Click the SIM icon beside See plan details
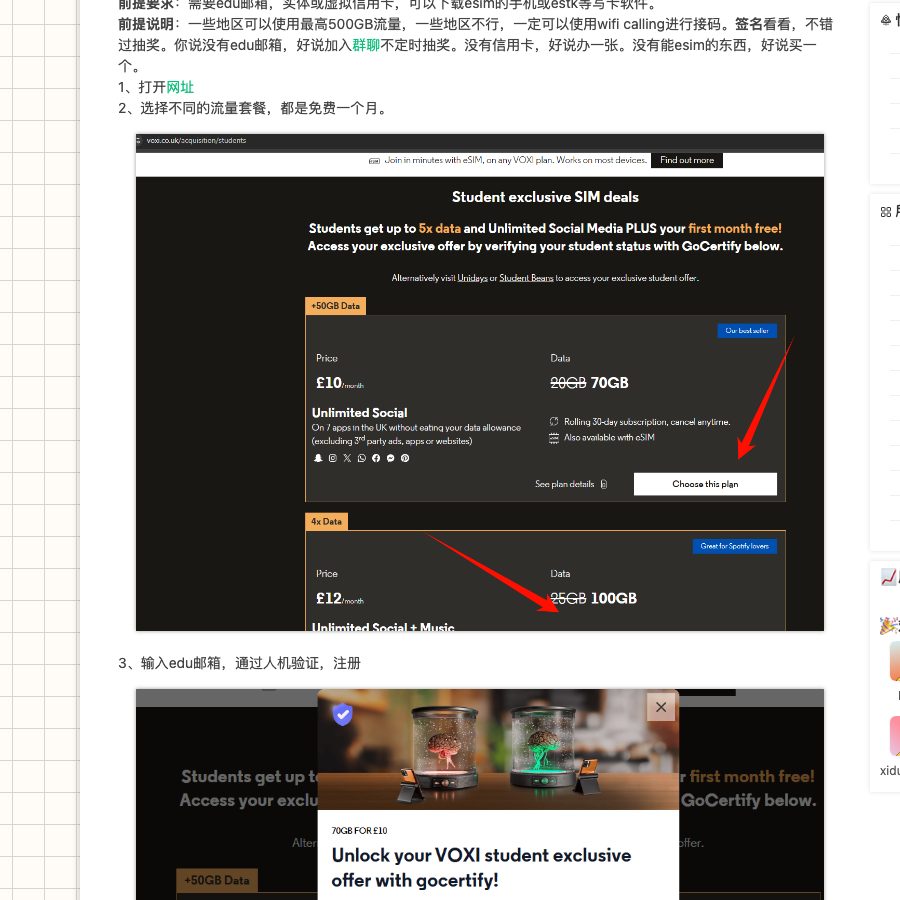 pyautogui.click(x=603, y=484)
